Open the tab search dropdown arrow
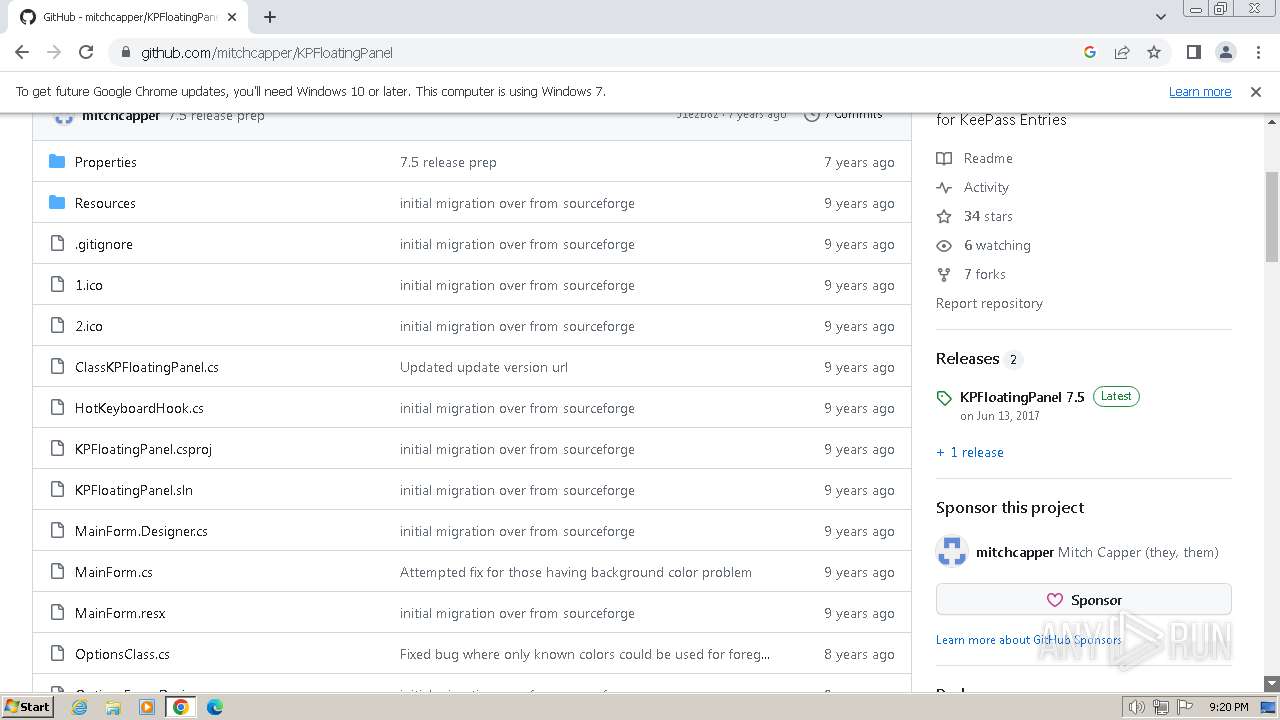 point(1160,17)
